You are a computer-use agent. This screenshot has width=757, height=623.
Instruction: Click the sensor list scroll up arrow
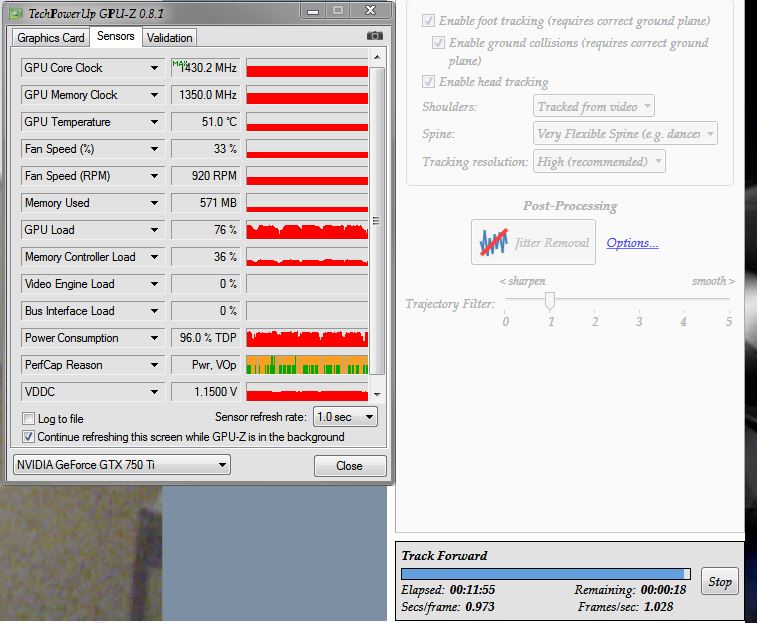pos(377,57)
